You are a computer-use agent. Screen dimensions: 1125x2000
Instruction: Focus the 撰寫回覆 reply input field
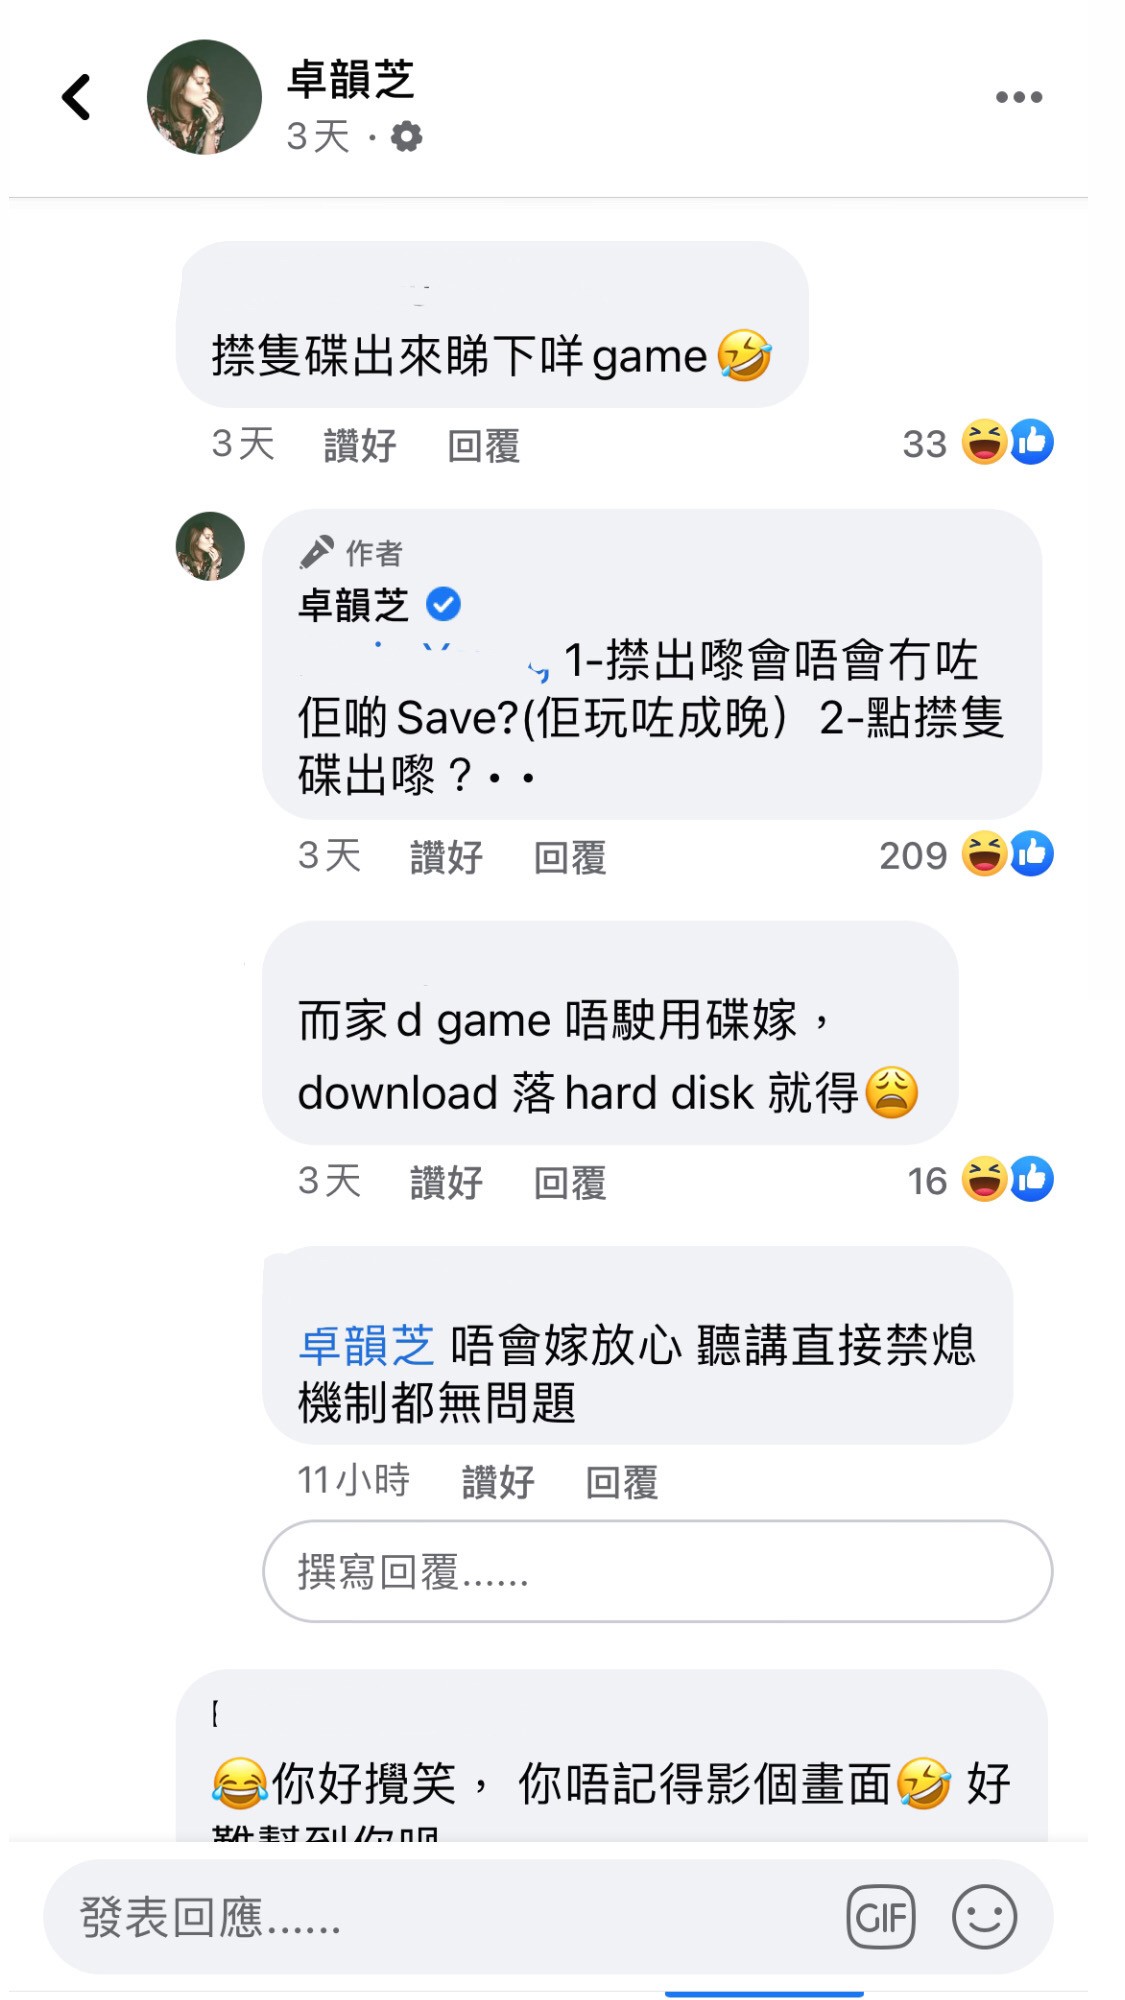click(x=657, y=1571)
